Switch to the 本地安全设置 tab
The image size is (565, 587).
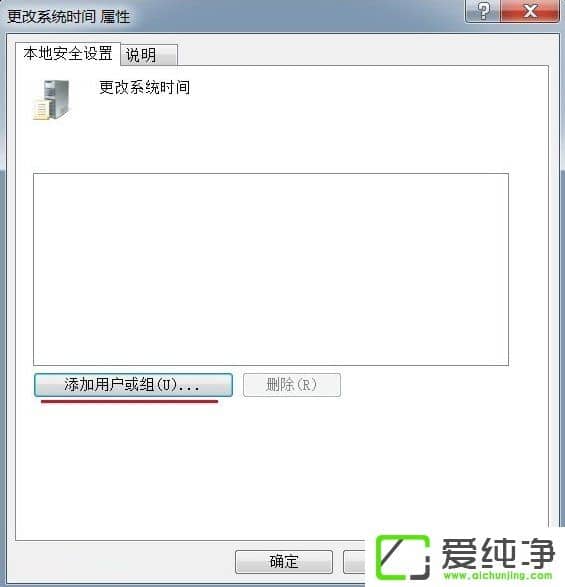point(68,54)
